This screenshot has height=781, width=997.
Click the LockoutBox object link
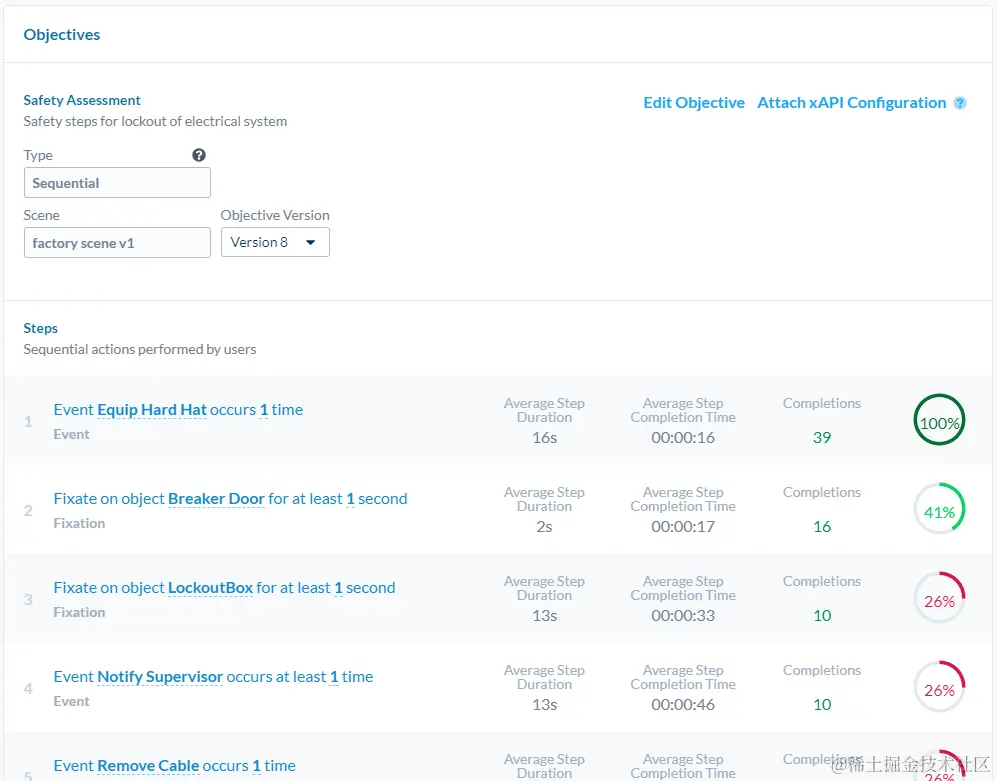click(x=210, y=588)
